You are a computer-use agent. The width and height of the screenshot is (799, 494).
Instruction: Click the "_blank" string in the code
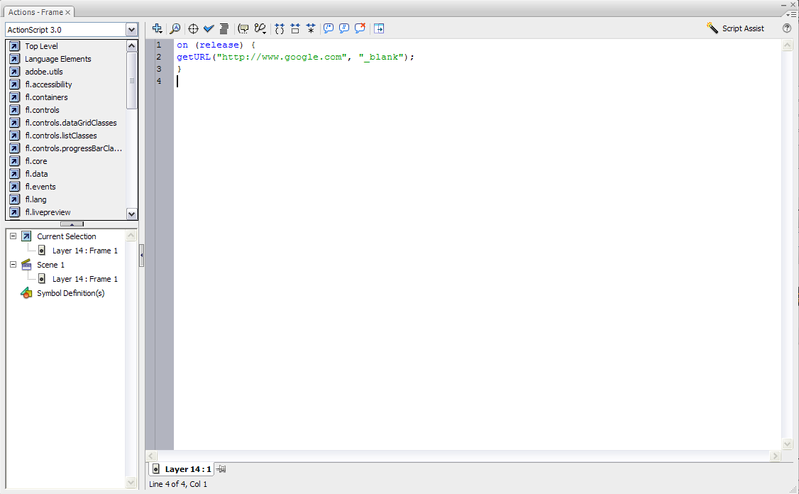coord(381,57)
